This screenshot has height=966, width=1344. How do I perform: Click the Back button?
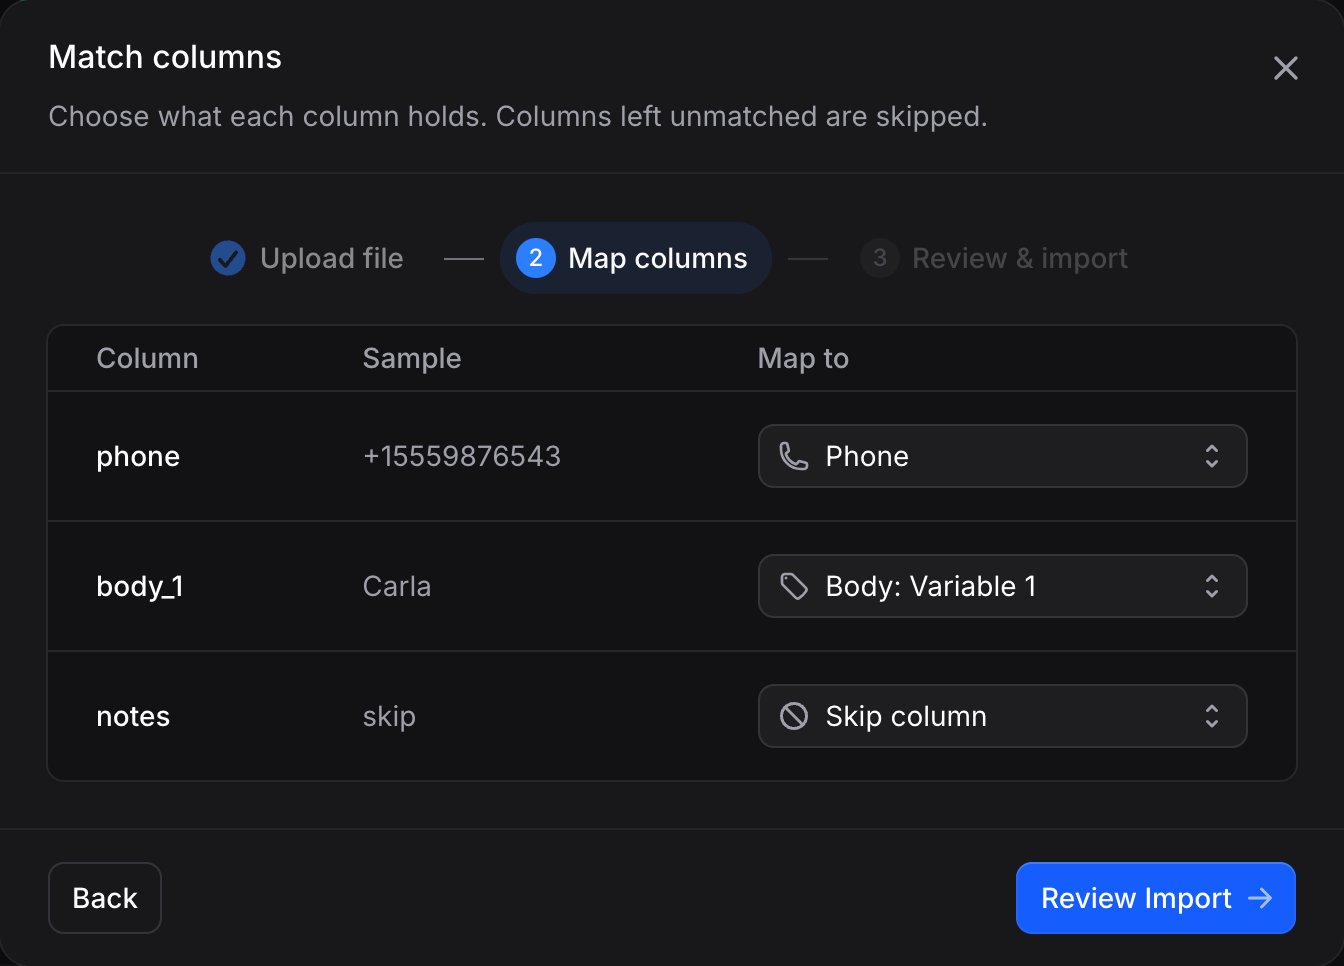tap(105, 898)
